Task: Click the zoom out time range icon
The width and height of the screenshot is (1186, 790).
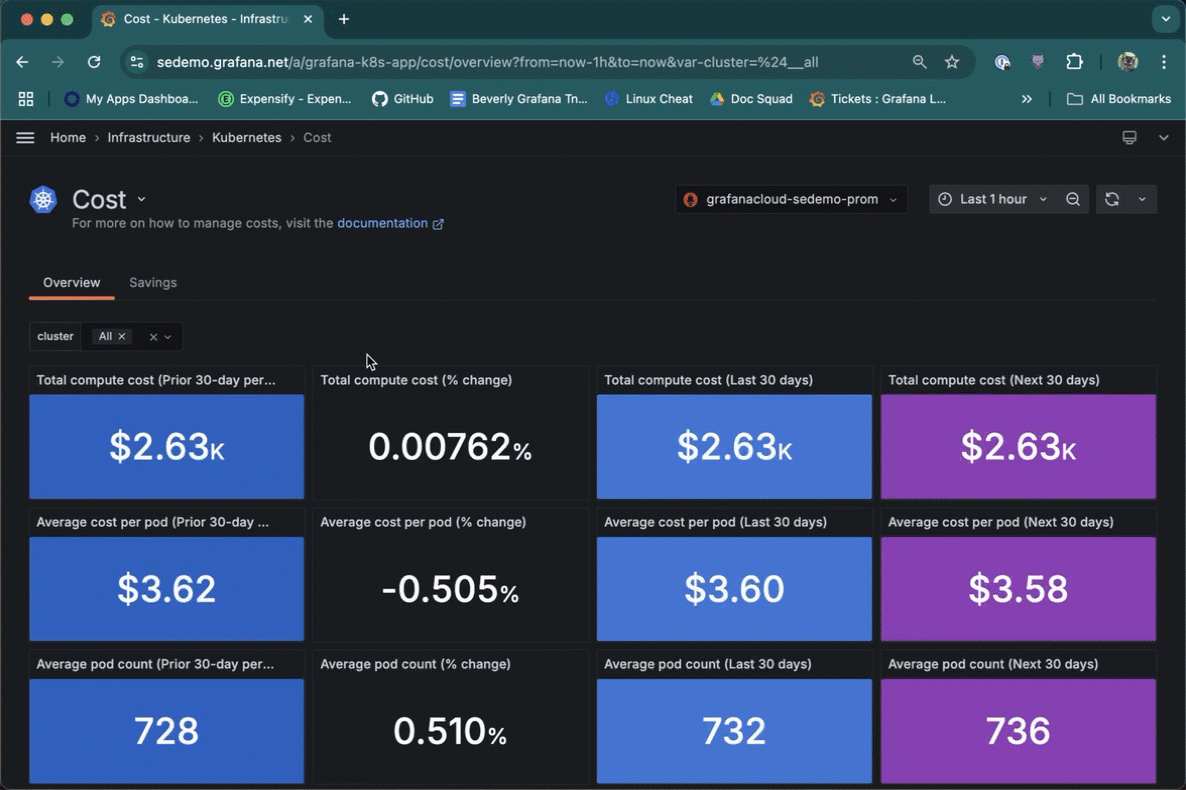Action: coord(1073,199)
